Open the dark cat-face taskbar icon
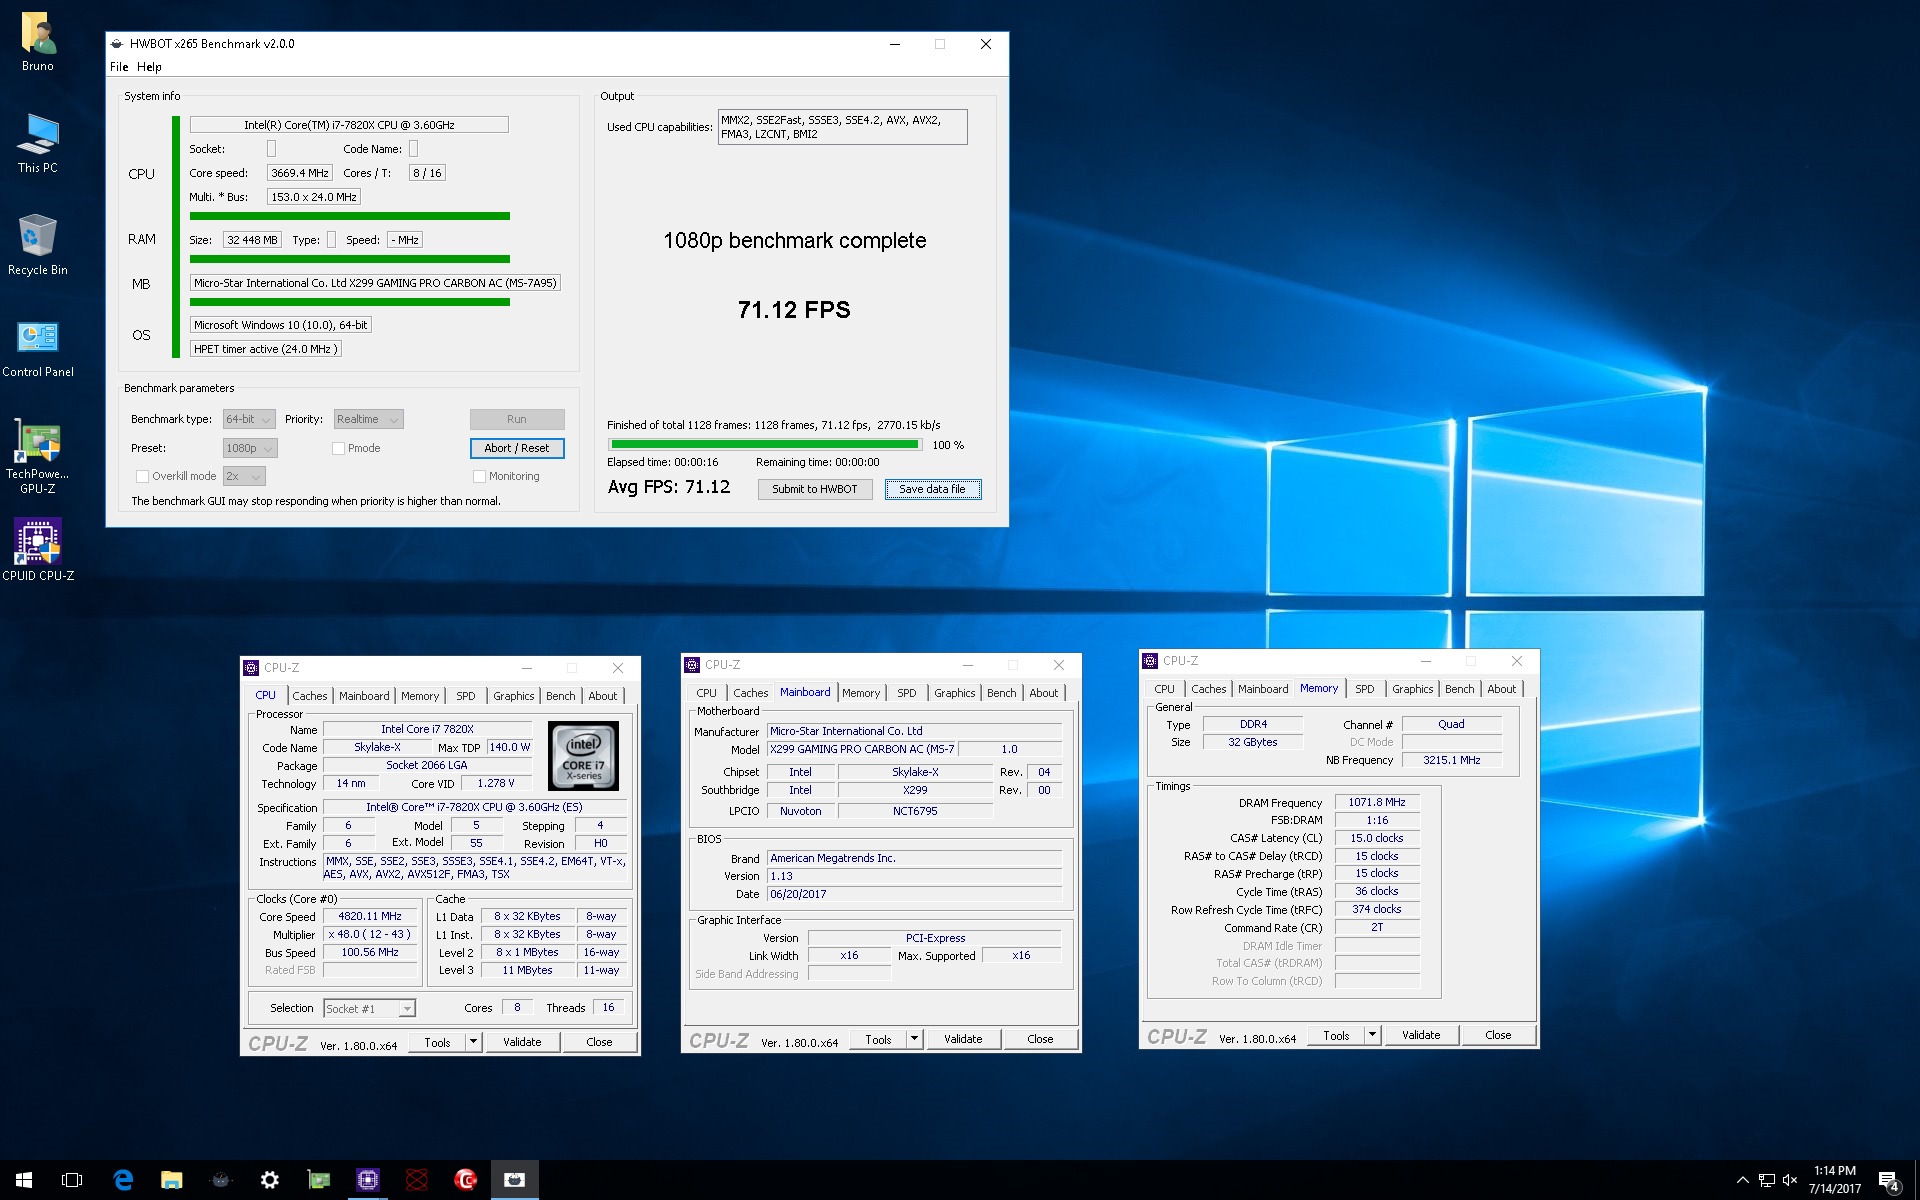Screen dimensions: 1920x1200 click(221, 1180)
